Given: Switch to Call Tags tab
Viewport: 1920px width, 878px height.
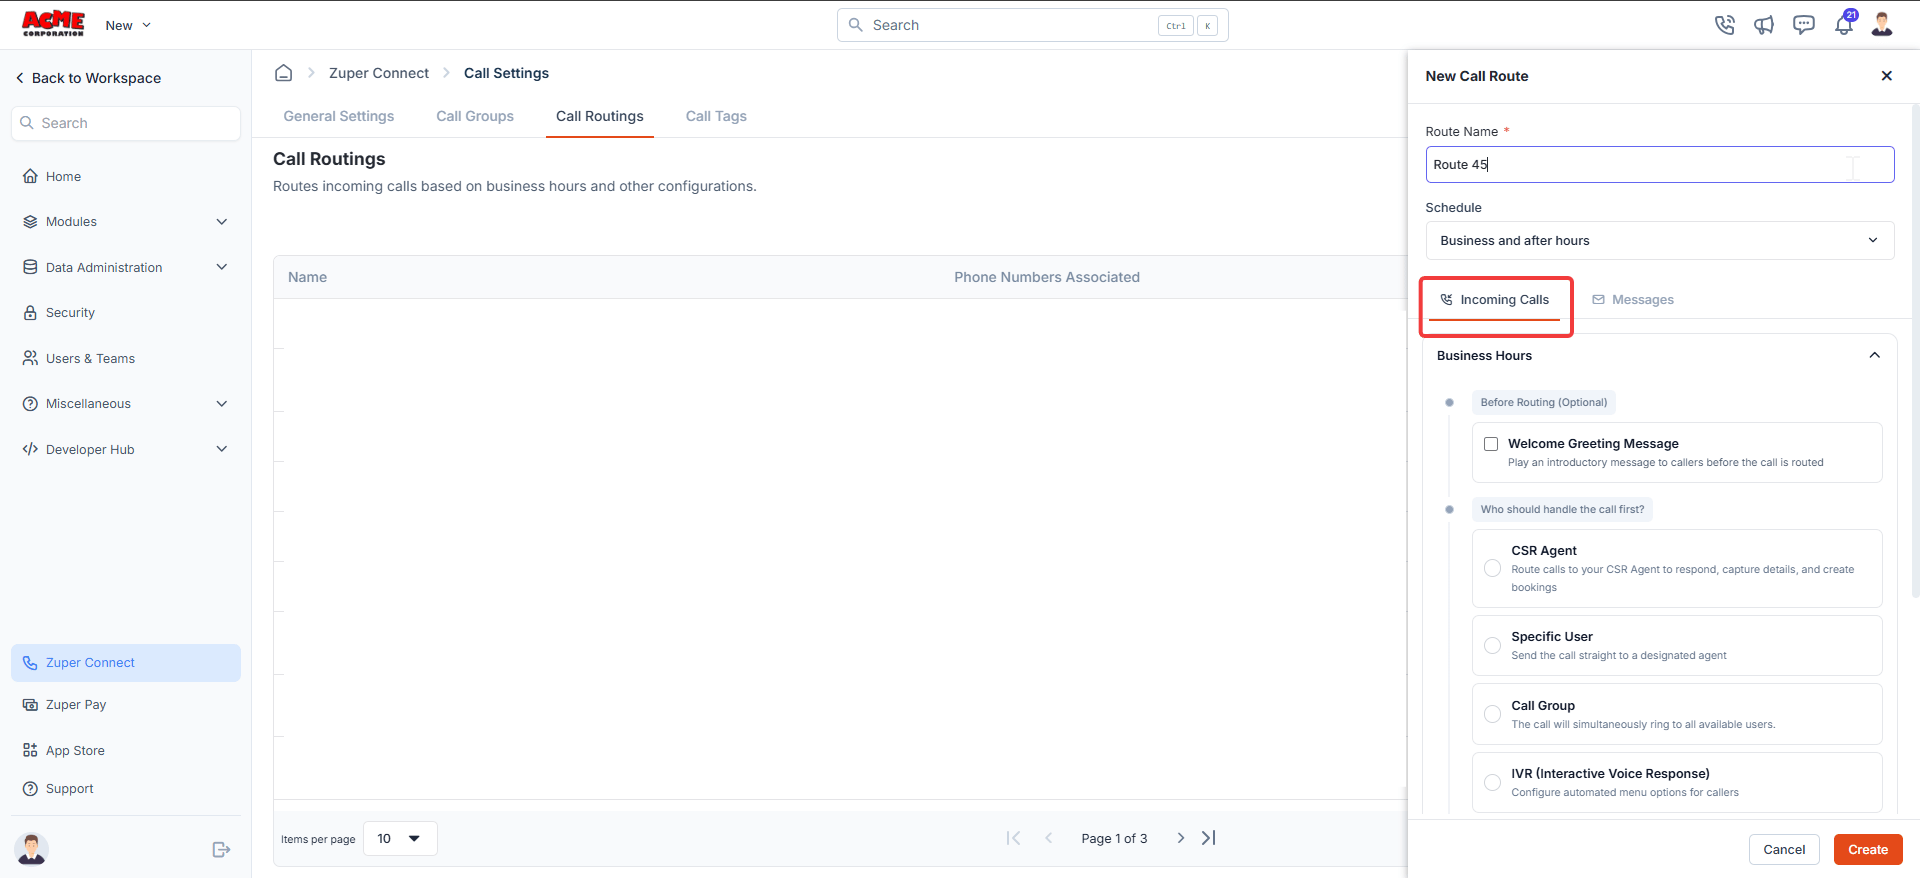Looking at the screenshot, I should point(716,116).
